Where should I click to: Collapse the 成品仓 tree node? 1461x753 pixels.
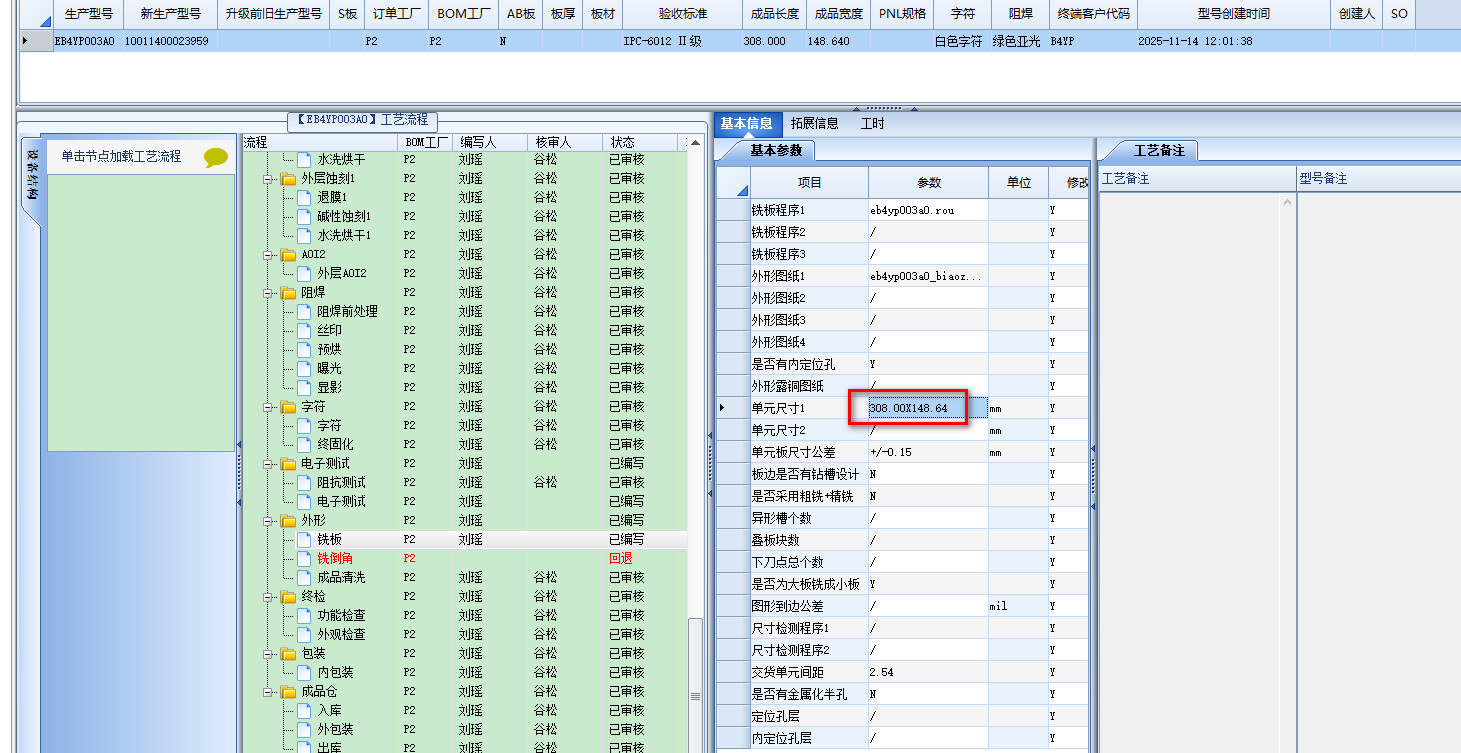(268, 692)
